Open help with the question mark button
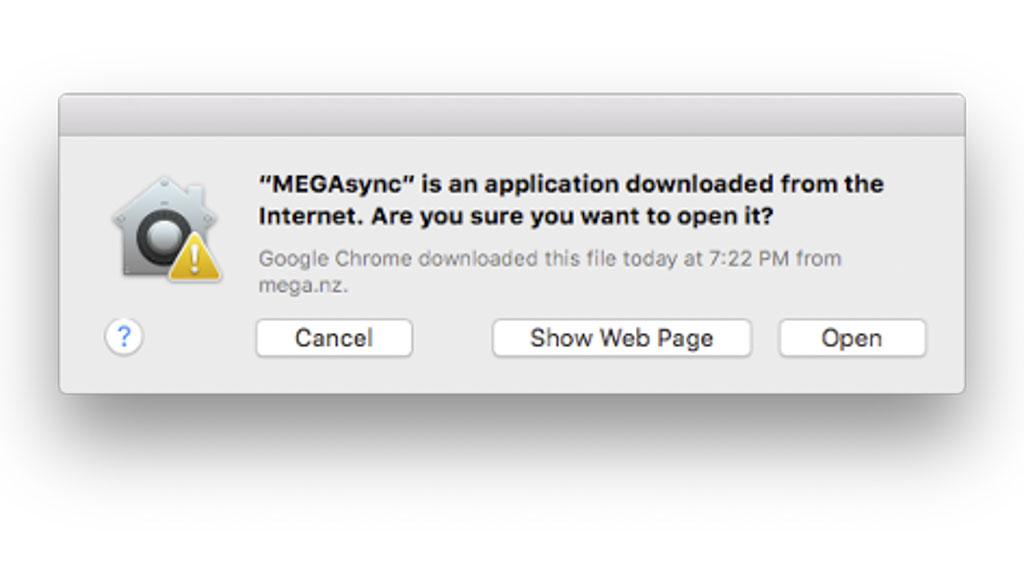 pos(124,337)
